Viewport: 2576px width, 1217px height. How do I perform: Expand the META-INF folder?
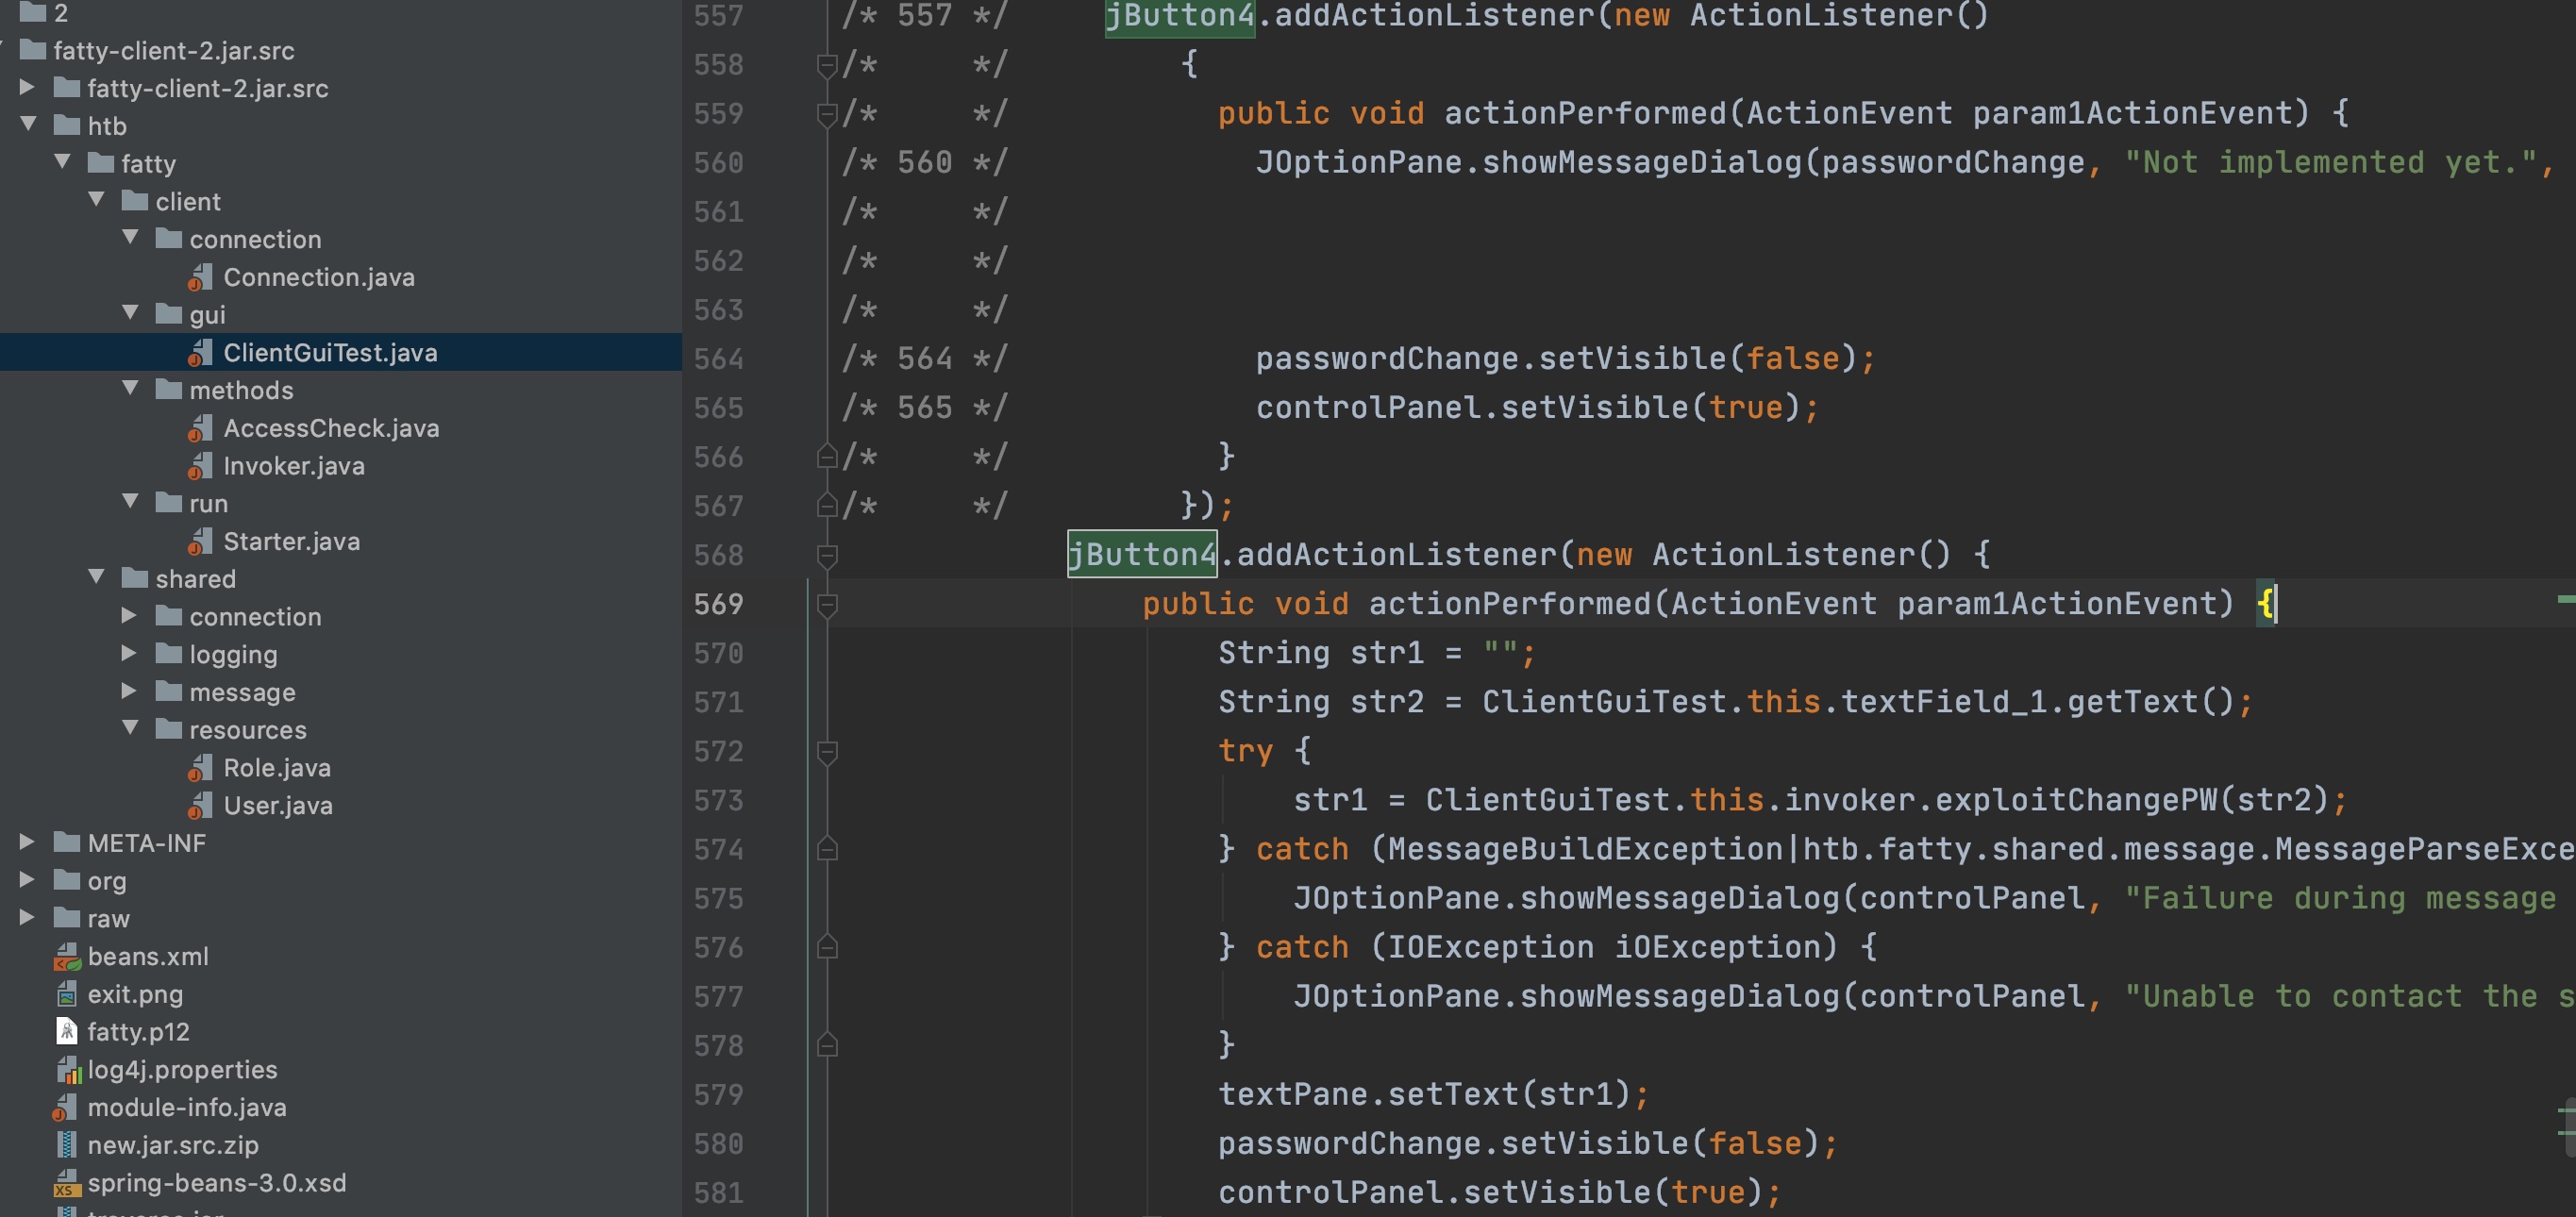(x=27, y=843)
